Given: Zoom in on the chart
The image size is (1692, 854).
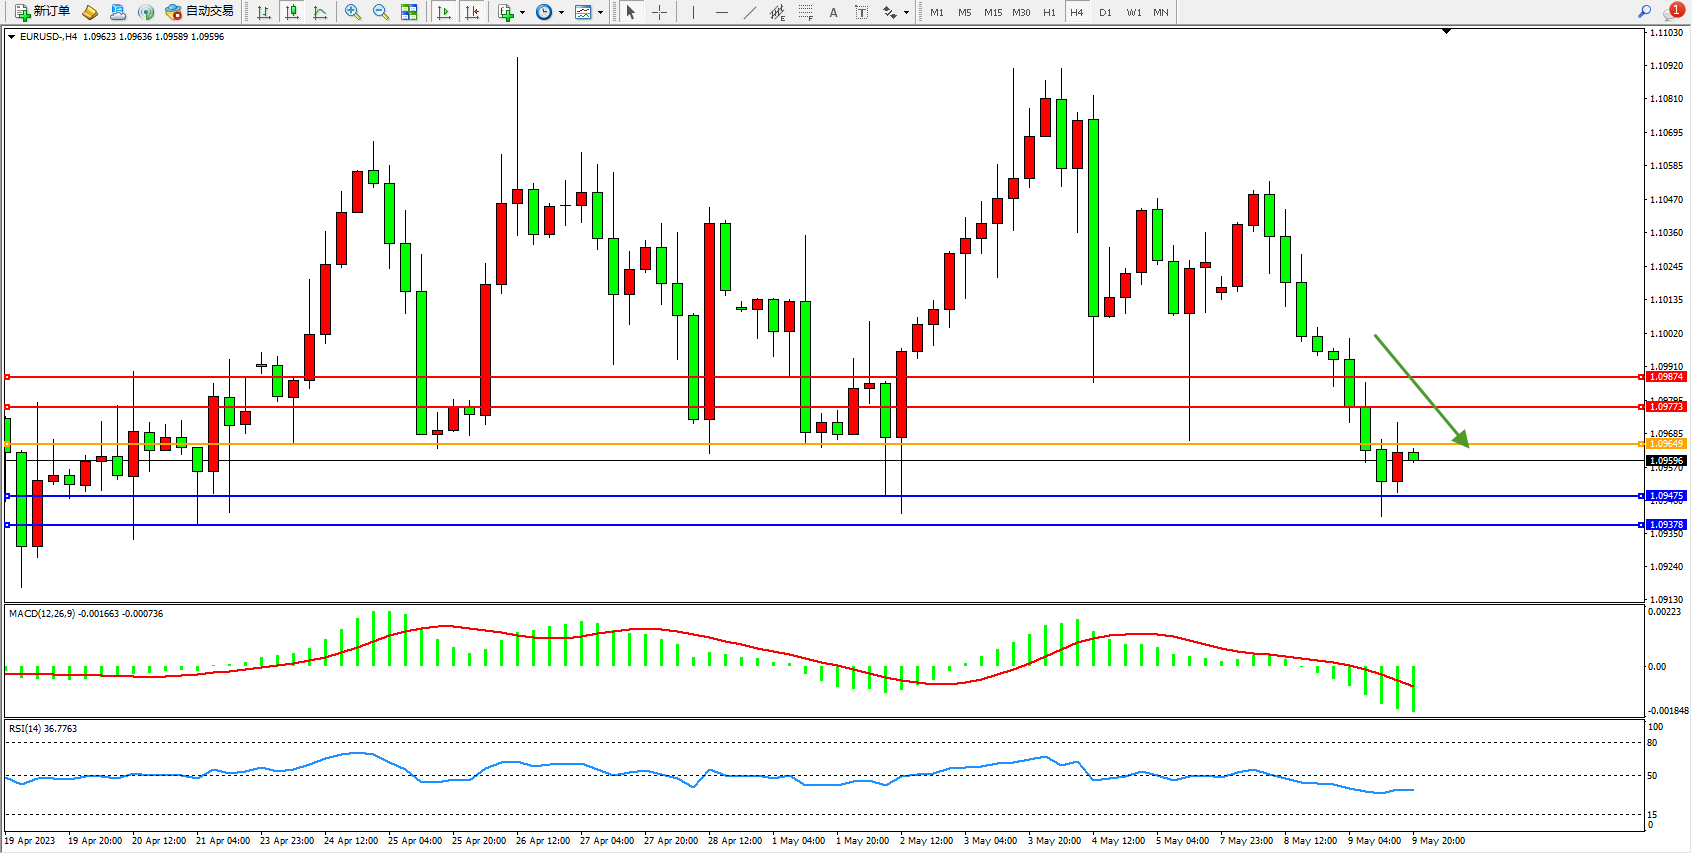Looking at the screenshot, I should pos(353,12).
